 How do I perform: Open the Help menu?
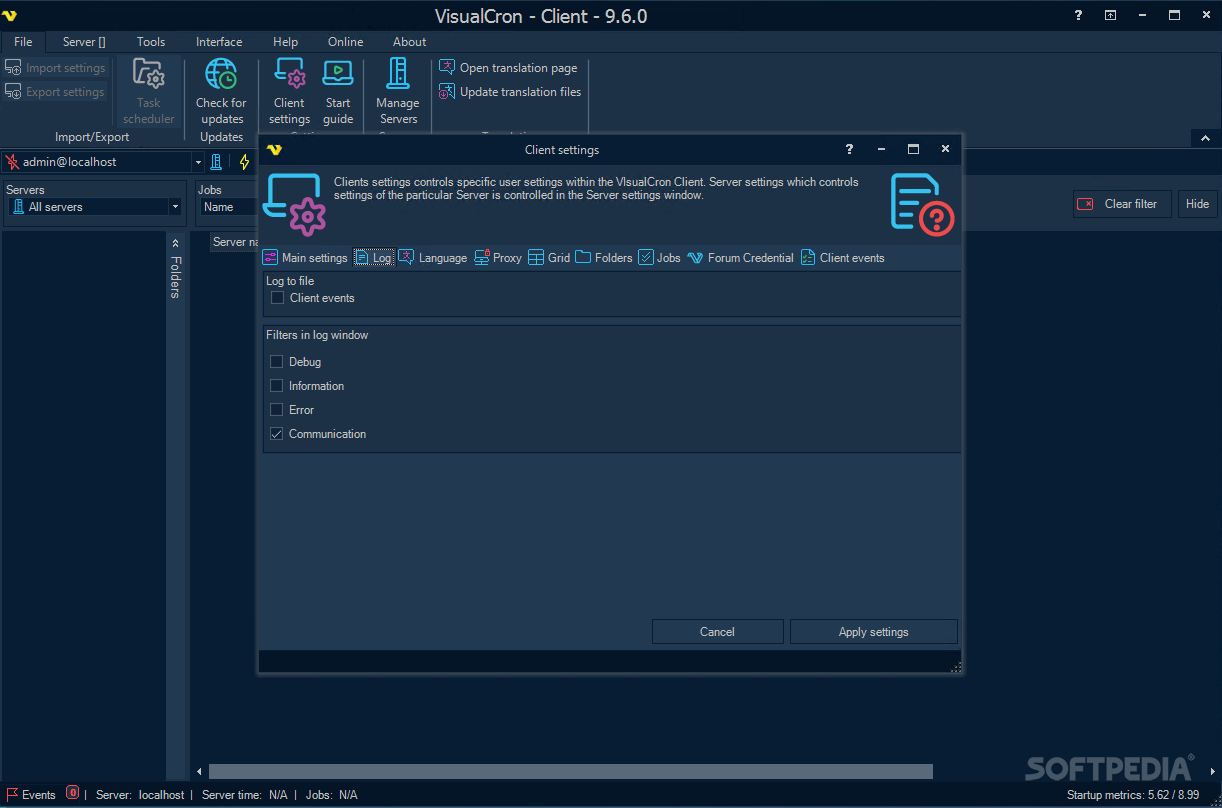(285, 42)
